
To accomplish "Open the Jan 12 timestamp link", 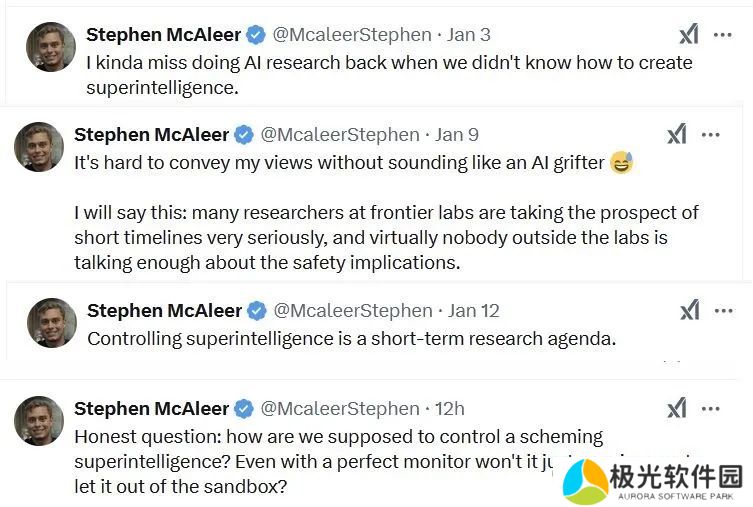I will [474, 310].
